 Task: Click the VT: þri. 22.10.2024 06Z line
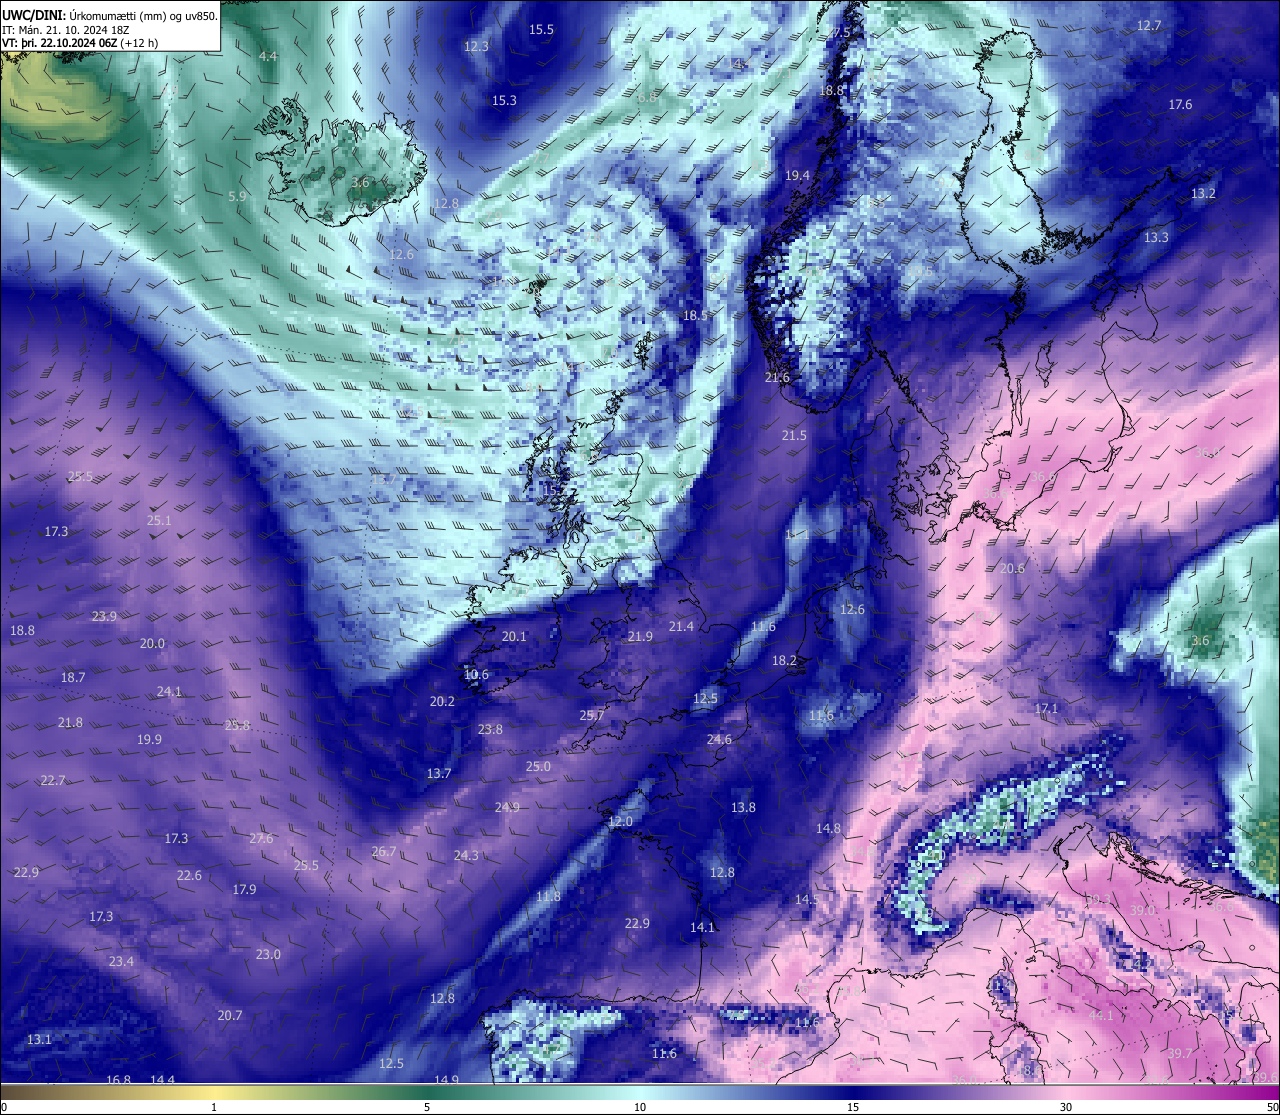80,43
